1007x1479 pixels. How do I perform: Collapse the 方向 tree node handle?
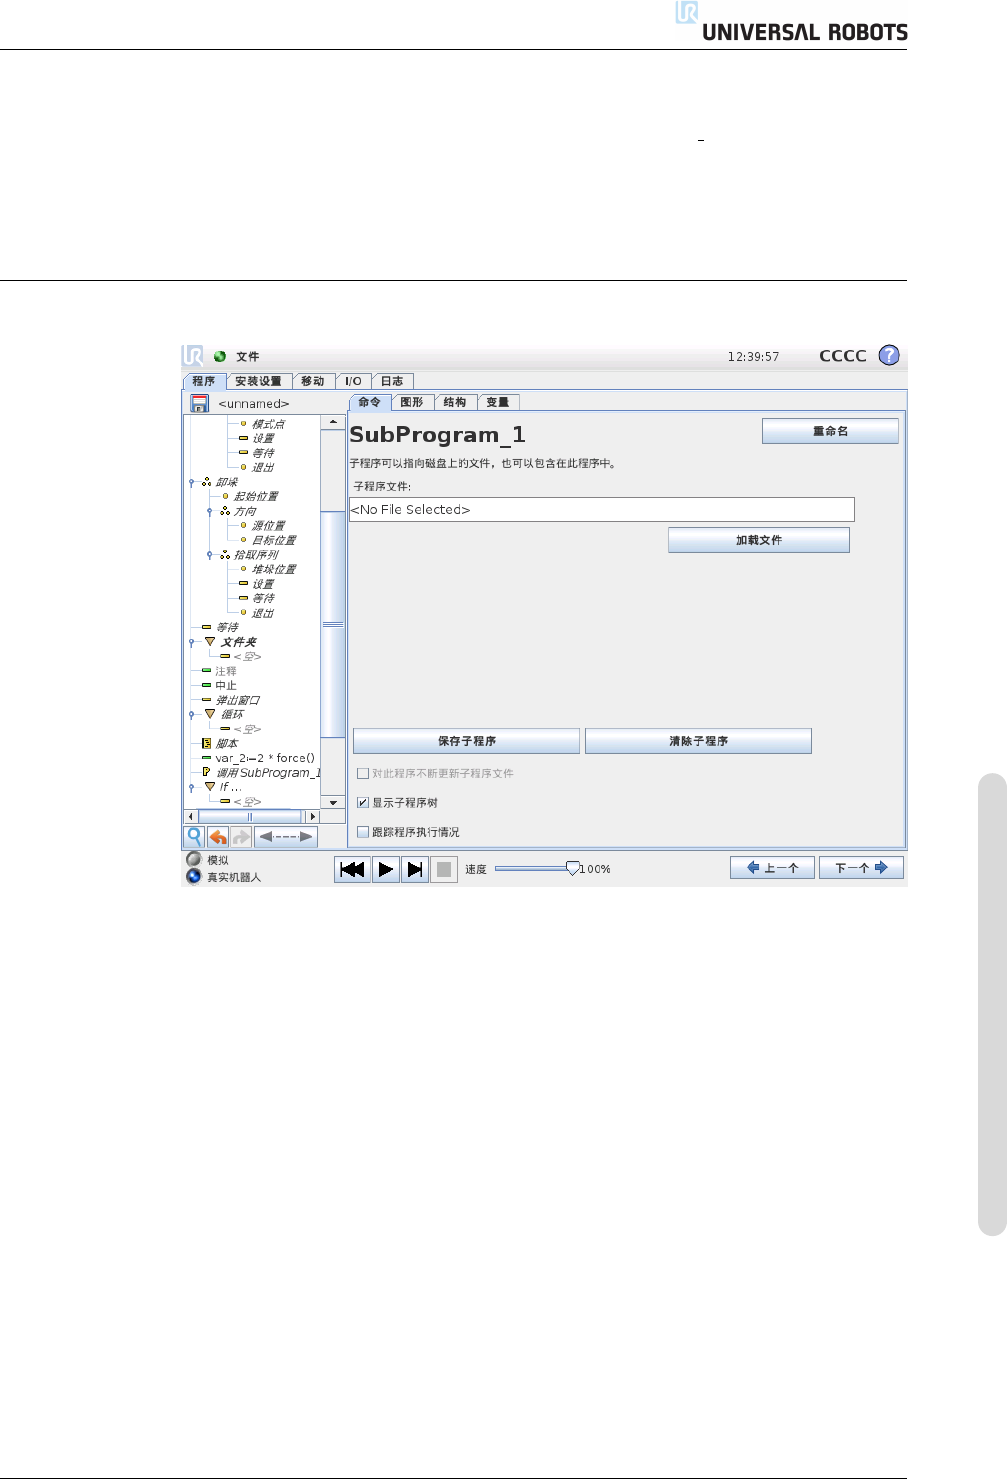pos(209,512)
